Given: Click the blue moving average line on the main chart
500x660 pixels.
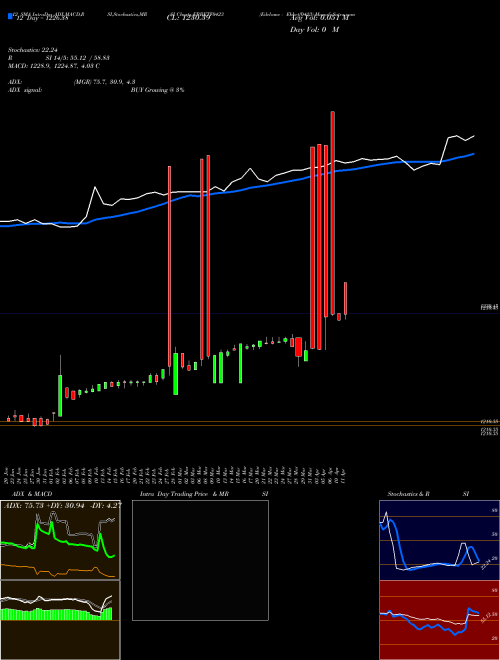Looking at the screenshot, I should tap(236, 191).
